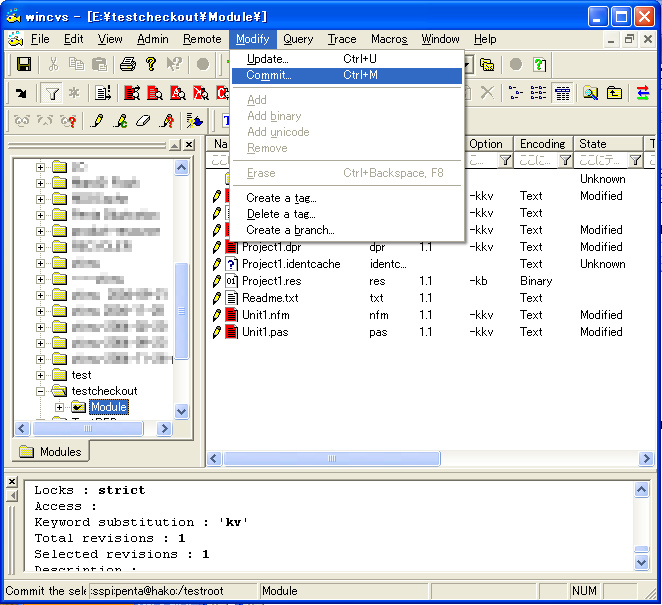Viewport: 662px width, 605px height.
Task: Click the eraser unedit icon
Action: pyautogui.click(x=143, y=121)
